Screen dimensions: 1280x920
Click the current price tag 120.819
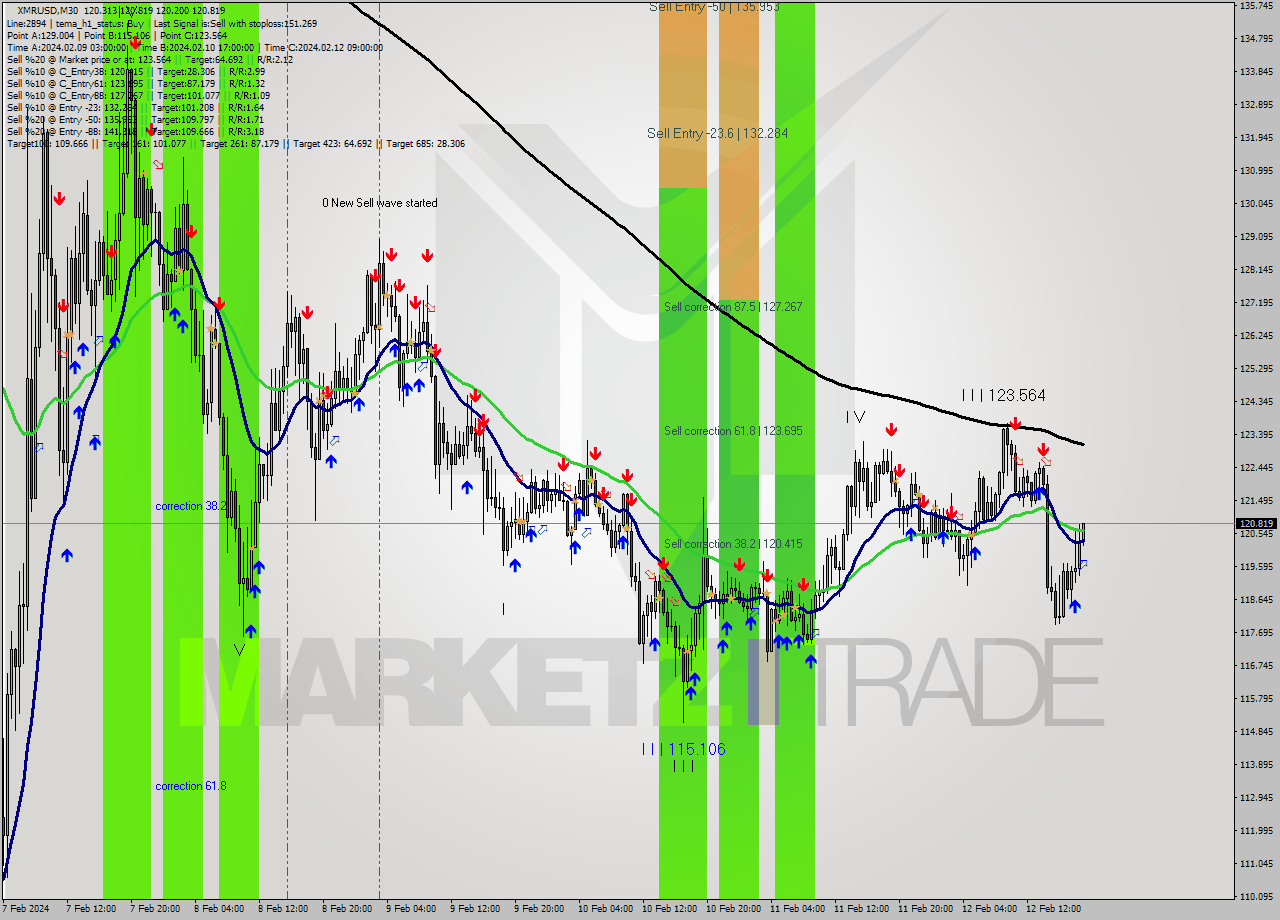(x=1256, y=523)
